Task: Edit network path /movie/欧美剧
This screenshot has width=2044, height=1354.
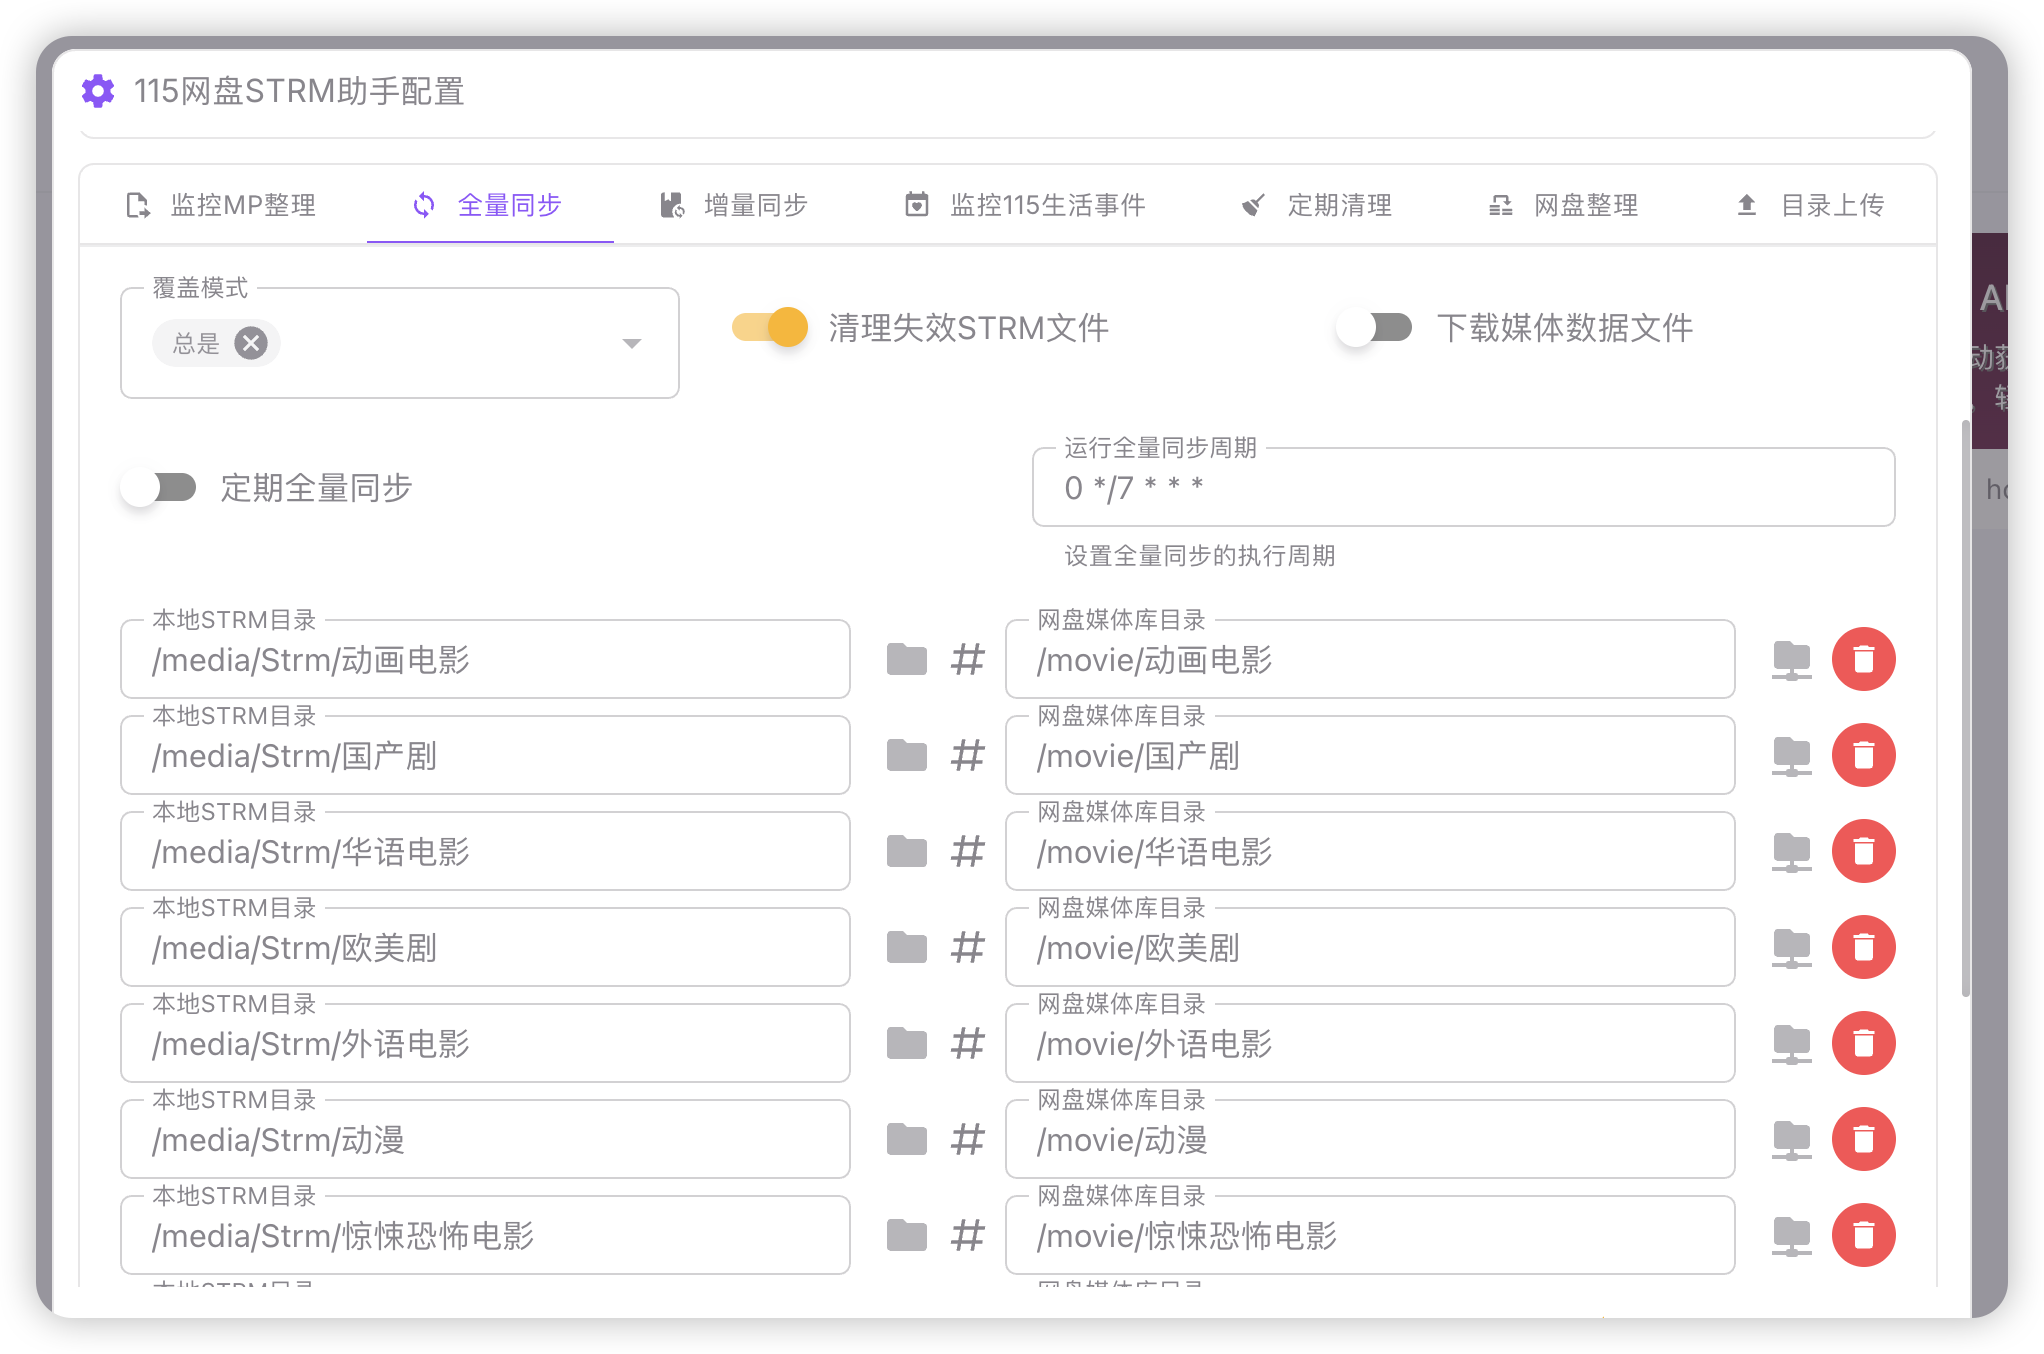Action: point(1370,947)
